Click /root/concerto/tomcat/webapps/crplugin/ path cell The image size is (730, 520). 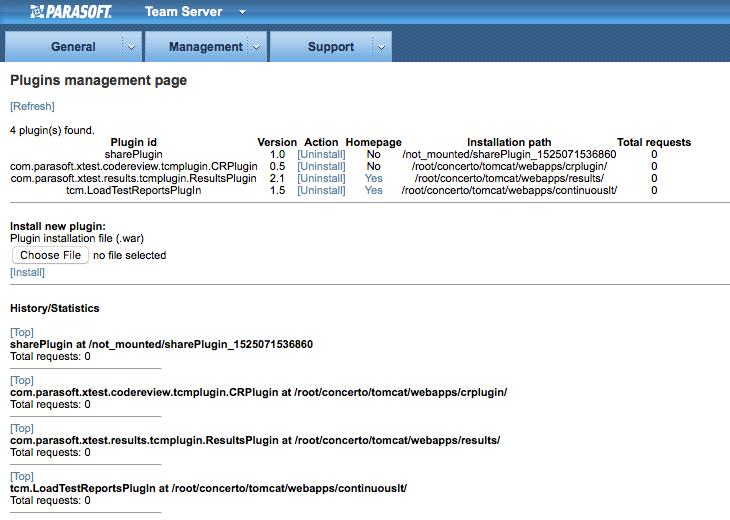point(509,167)
